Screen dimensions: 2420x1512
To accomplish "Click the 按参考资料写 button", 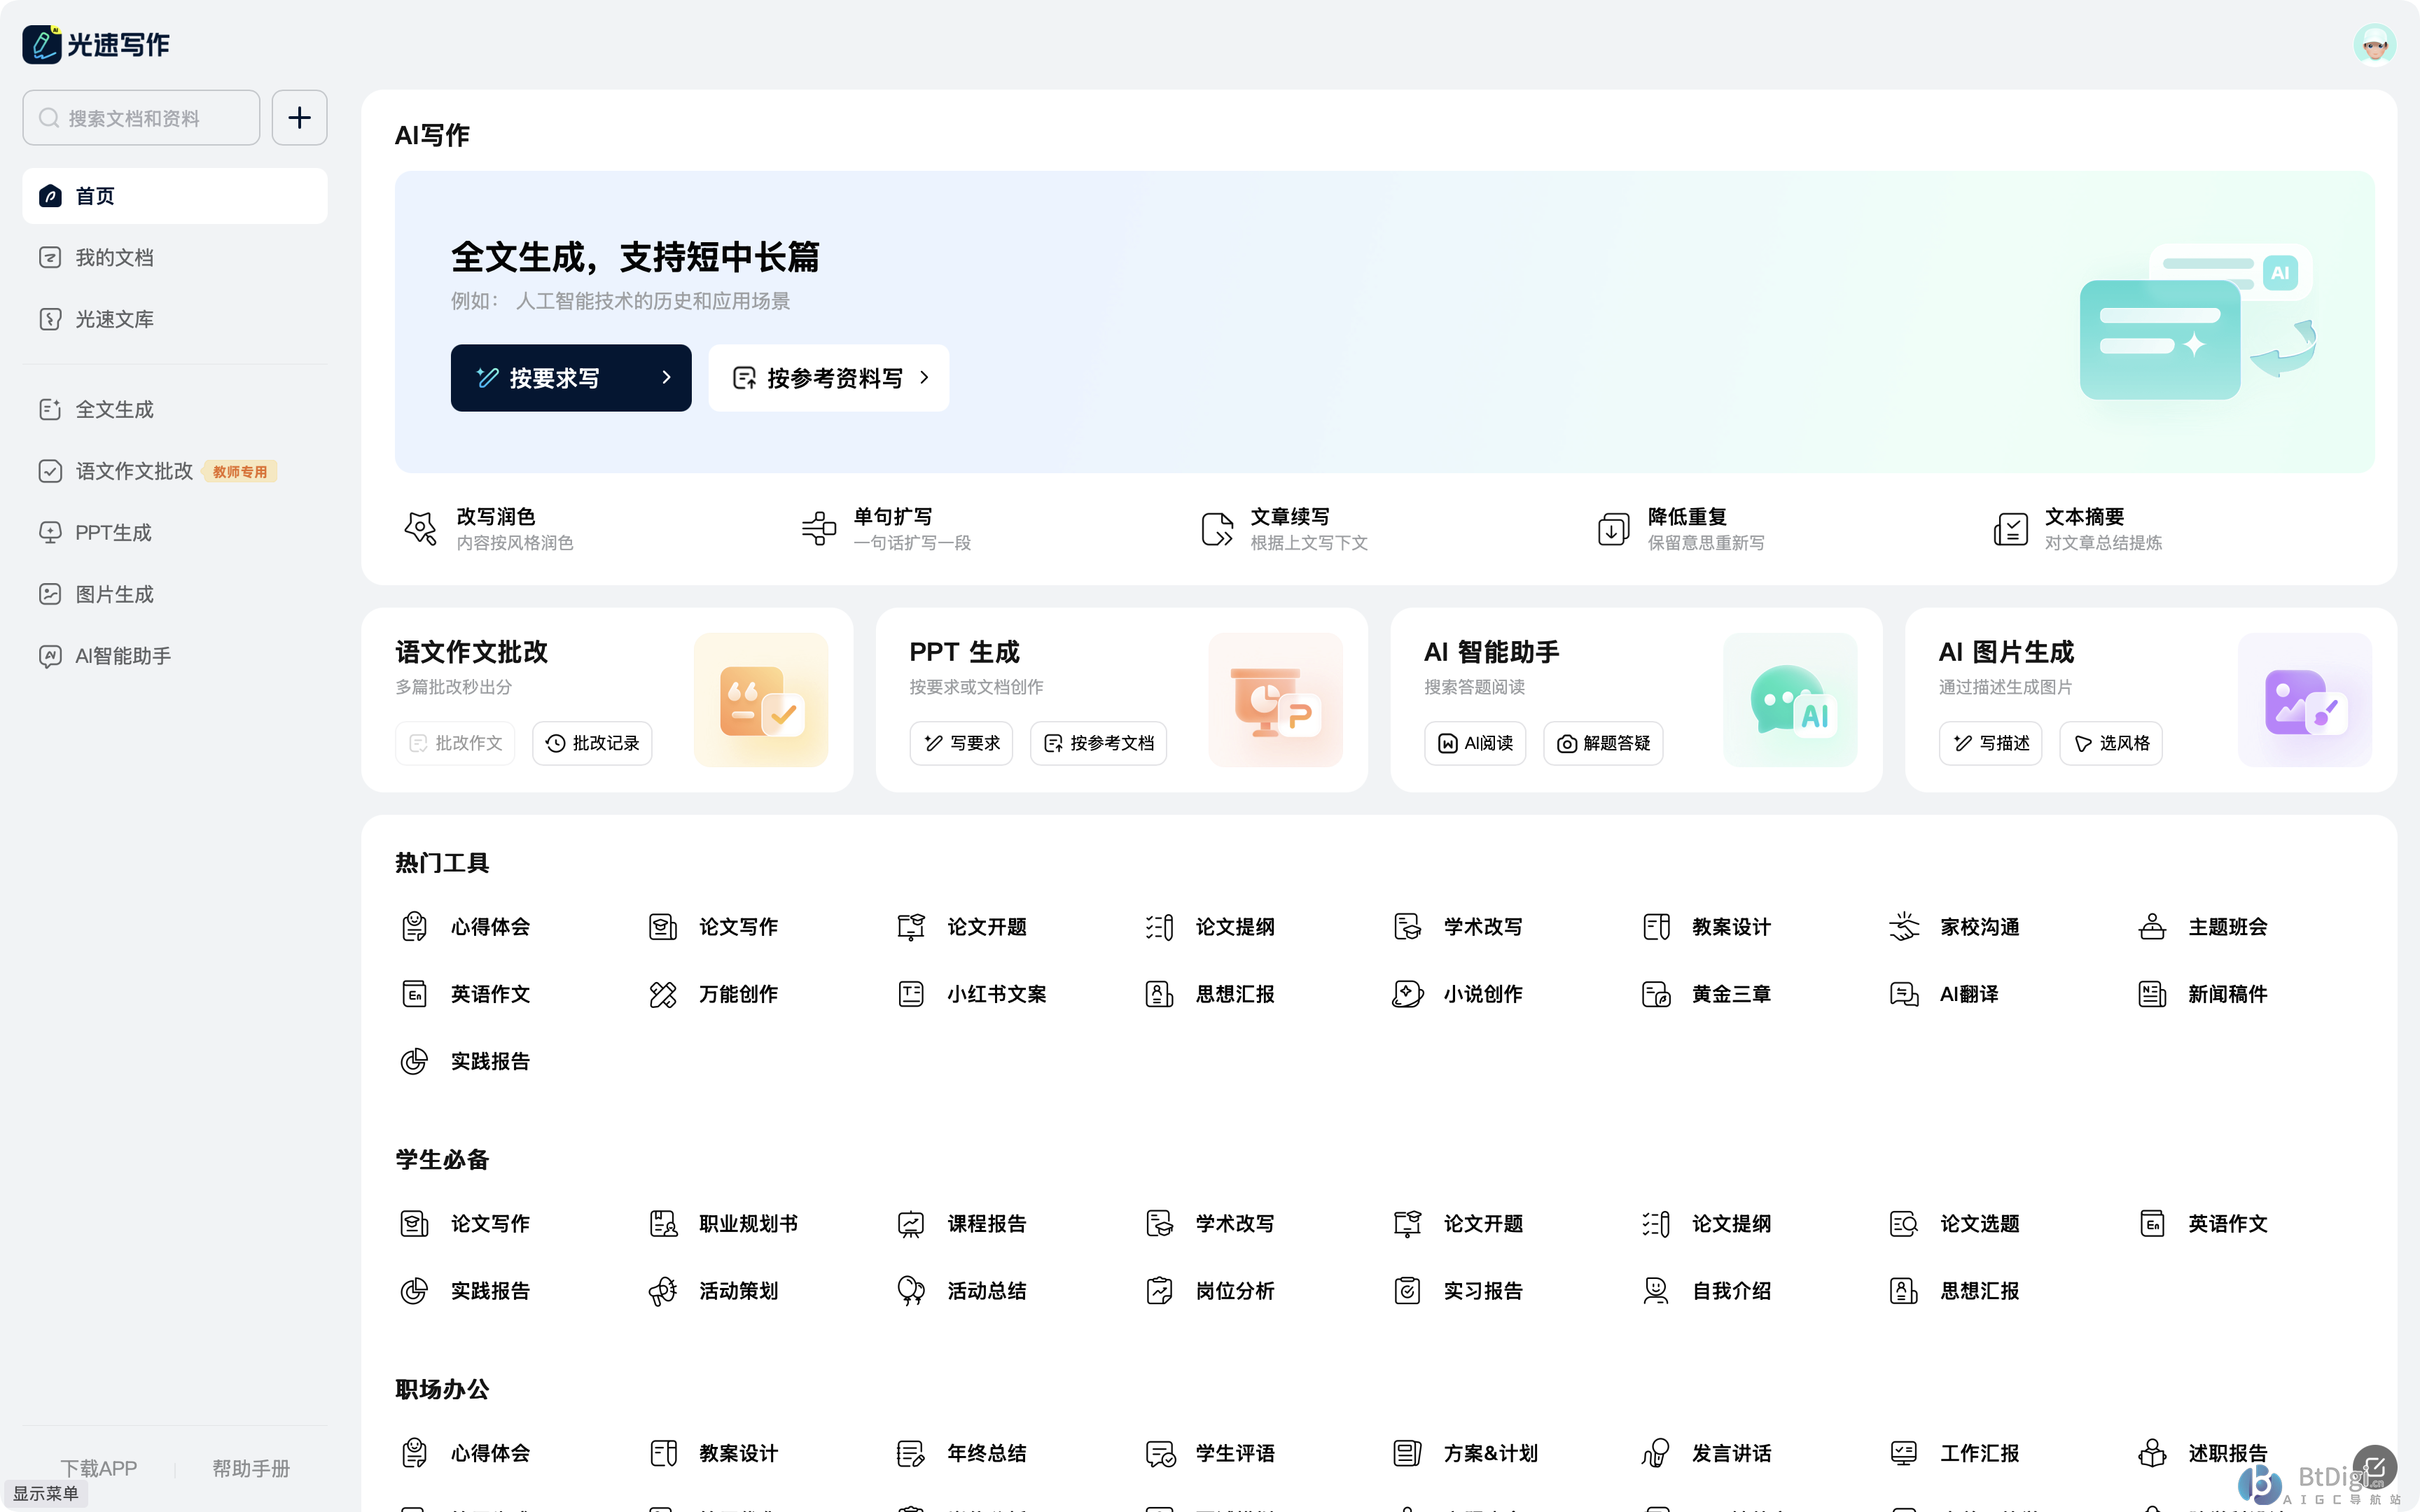I will (829, 378).
